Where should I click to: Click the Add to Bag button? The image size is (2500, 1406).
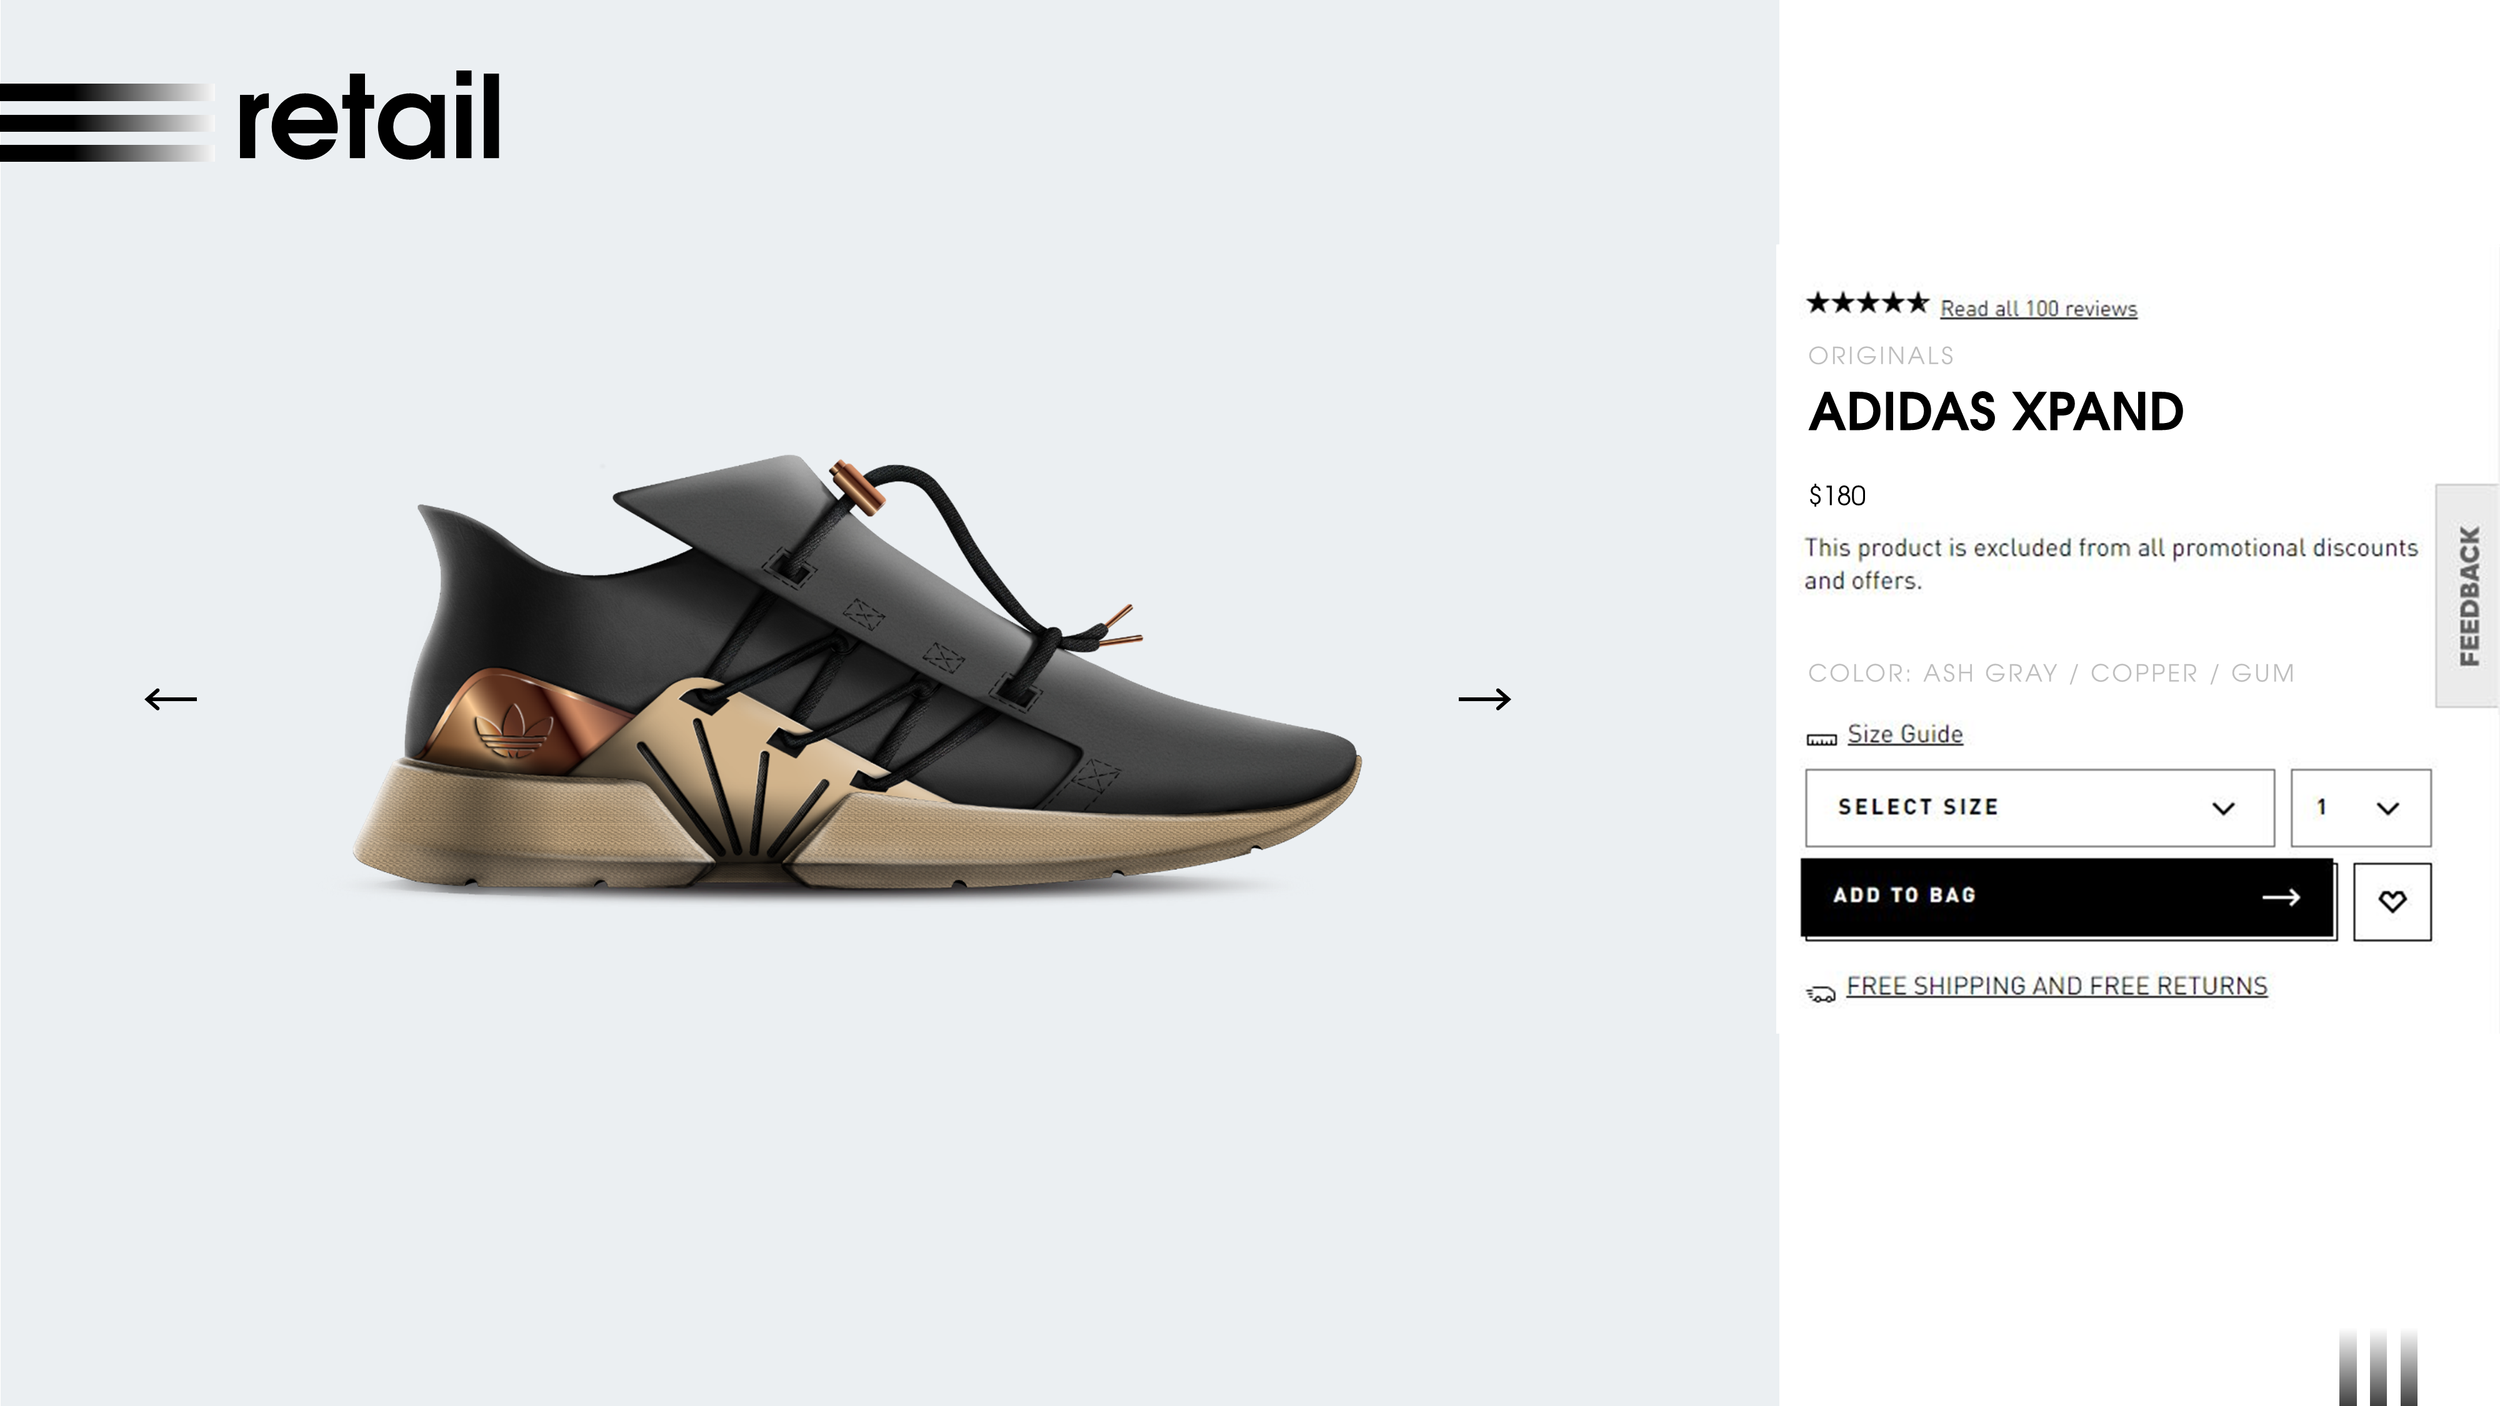point(2068,898)
